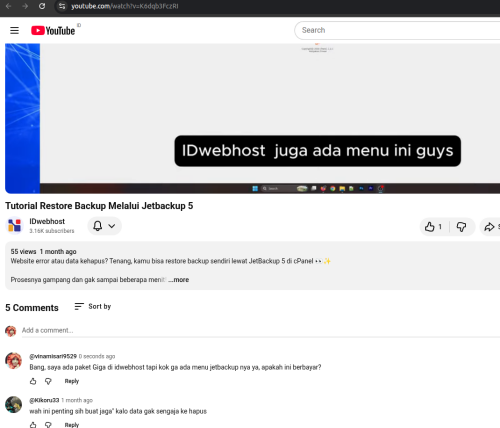The image size is (500, 428).
Task: Open the YouTube hamburger guide menu
Action: 14,31
